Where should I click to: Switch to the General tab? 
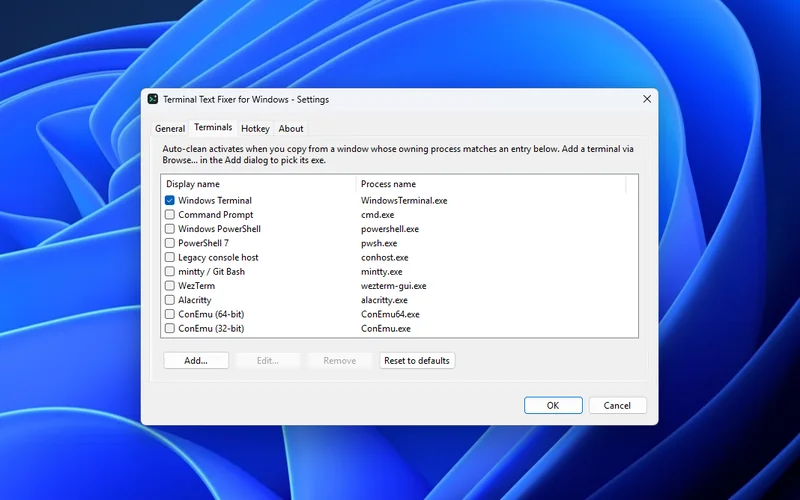(x=170, y=129)
